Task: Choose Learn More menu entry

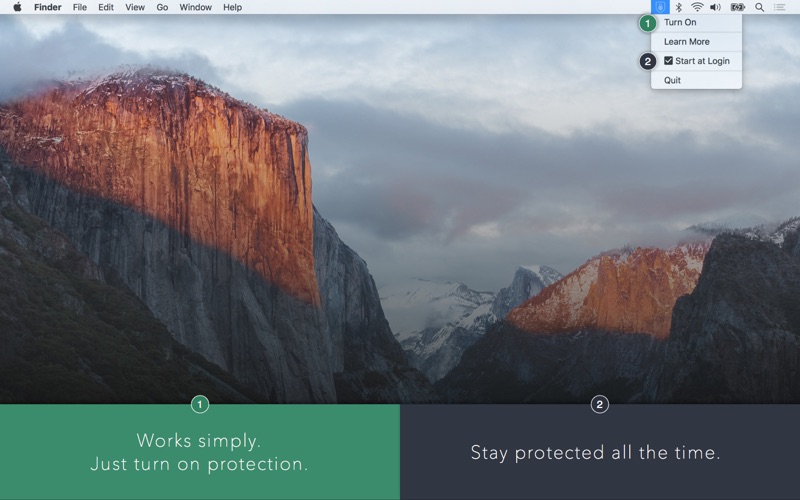Action: 696,42
